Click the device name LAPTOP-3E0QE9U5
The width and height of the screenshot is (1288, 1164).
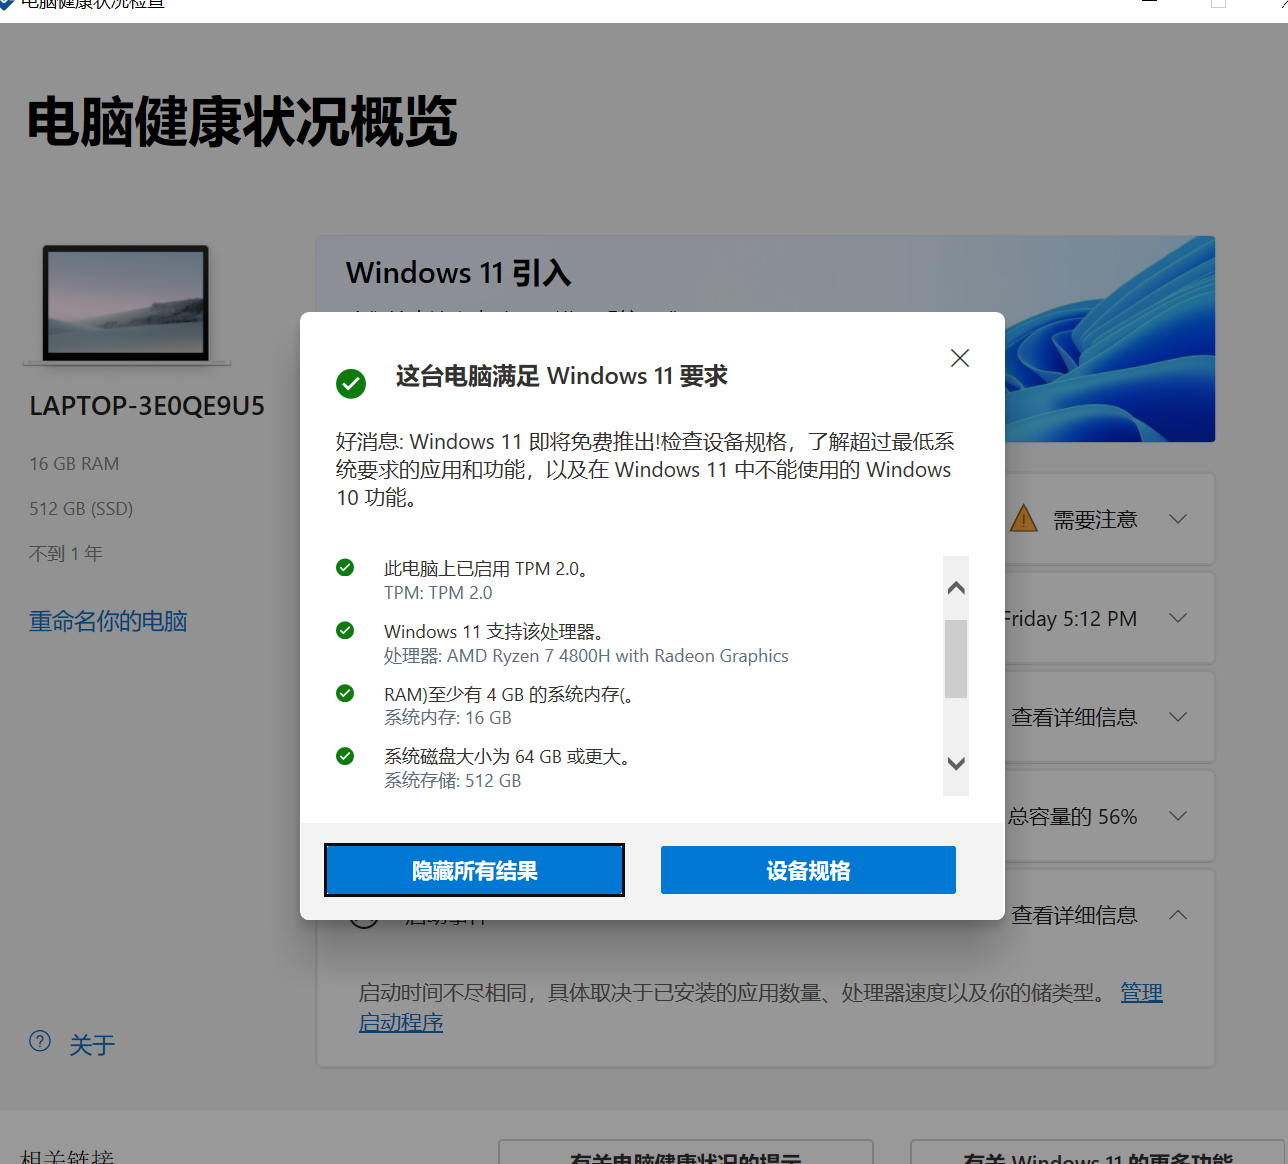(x=147, y=406)
